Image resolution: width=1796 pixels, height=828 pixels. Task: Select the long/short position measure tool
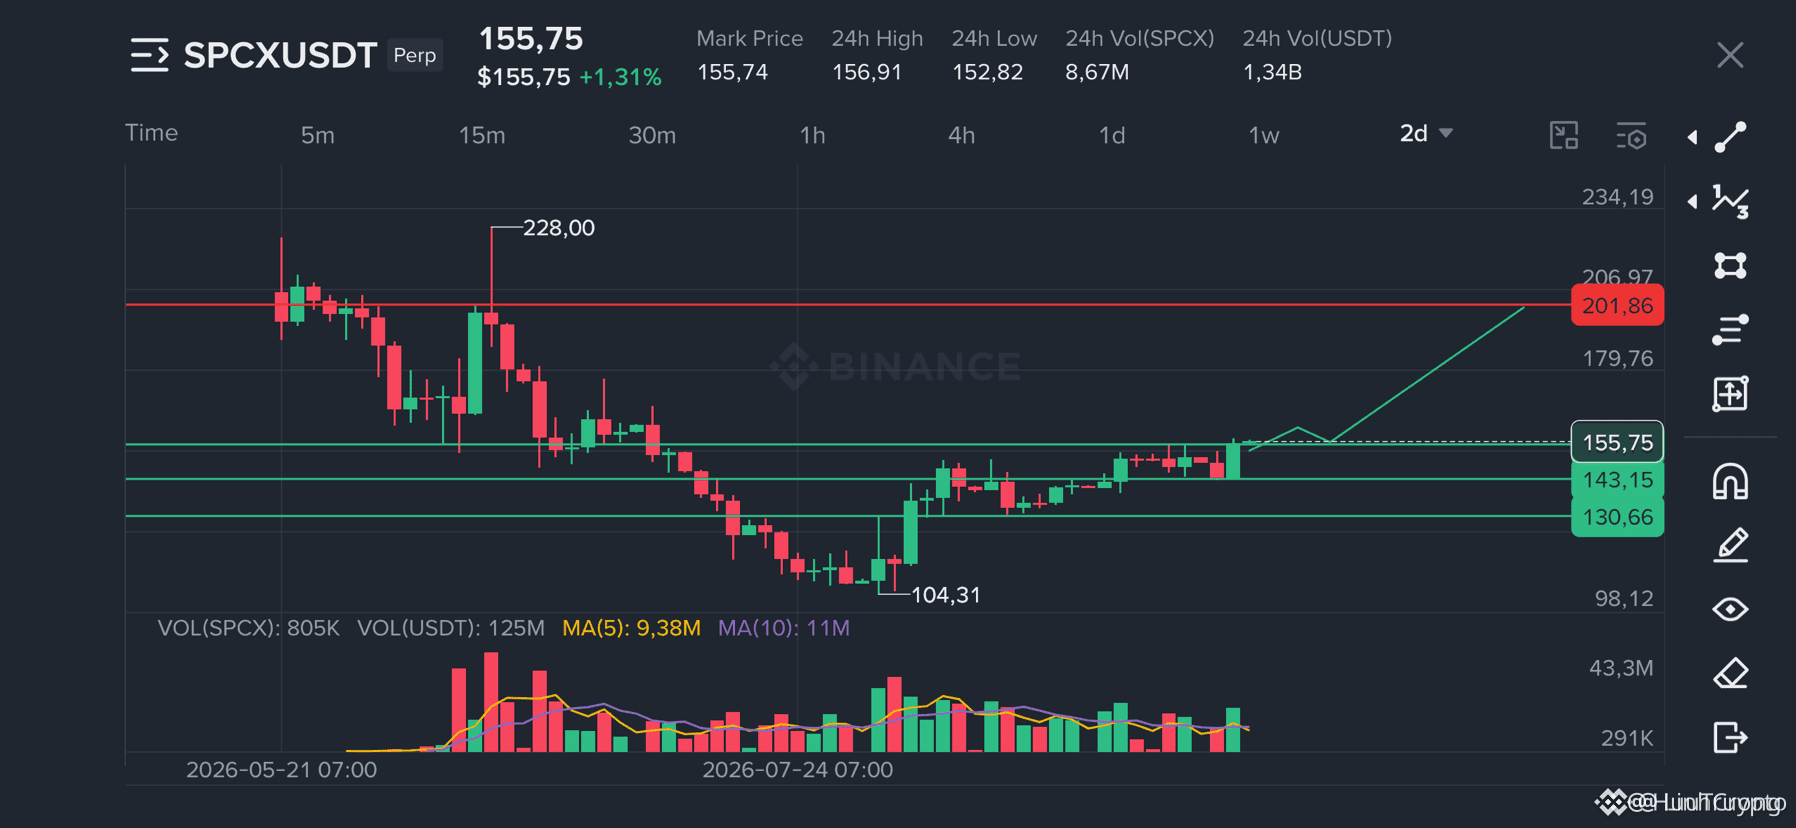tap(1730, 394)
